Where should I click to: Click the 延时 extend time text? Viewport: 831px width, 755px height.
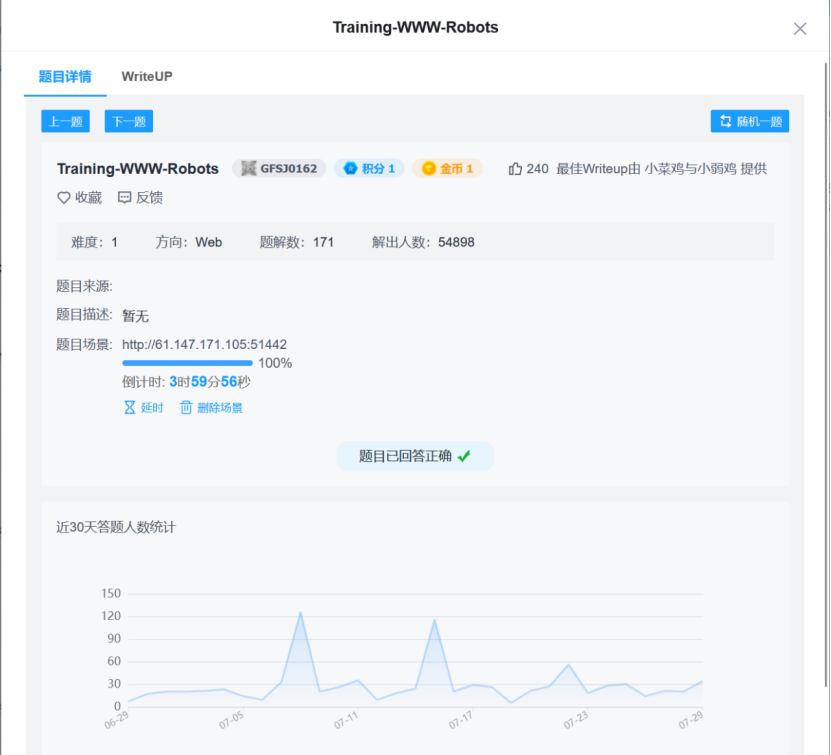[152, 407]
